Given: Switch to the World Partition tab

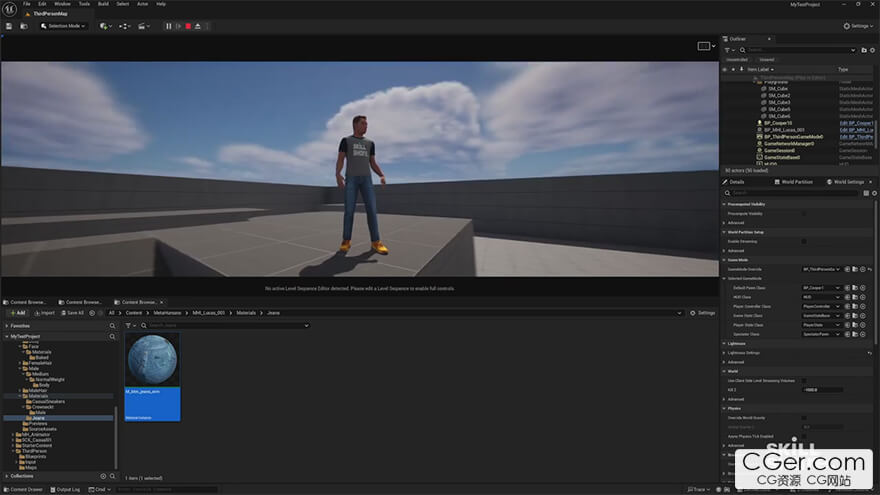Looking at the screenshot, I should pyautogui.click(x=795, y=182).
